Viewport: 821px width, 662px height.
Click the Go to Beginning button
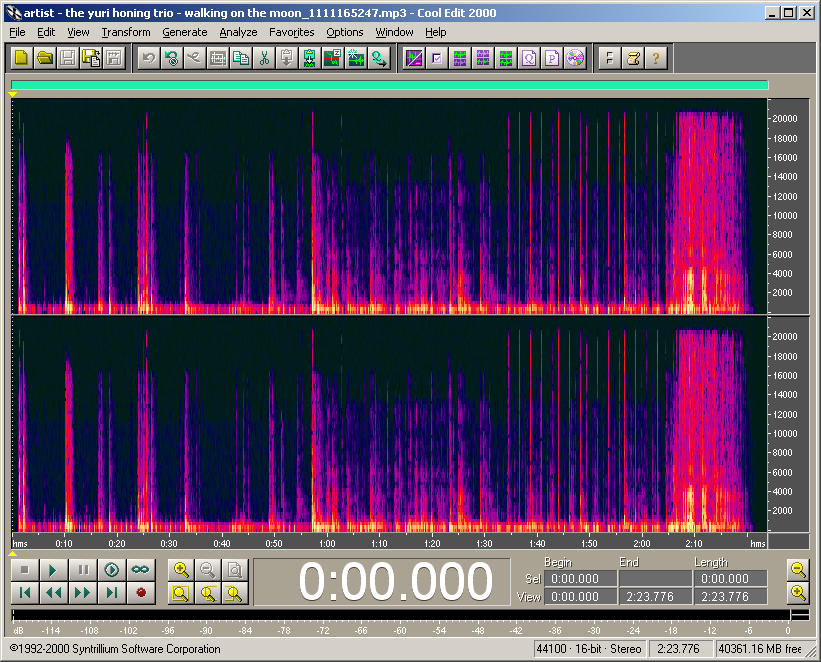[x=25, y=592]
